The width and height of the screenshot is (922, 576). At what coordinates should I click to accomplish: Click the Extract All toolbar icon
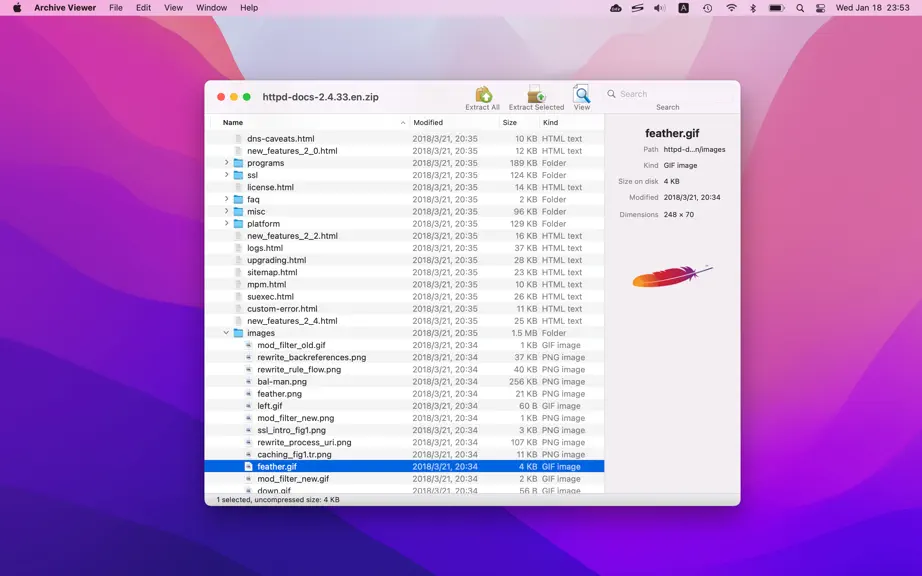point(483,94)
